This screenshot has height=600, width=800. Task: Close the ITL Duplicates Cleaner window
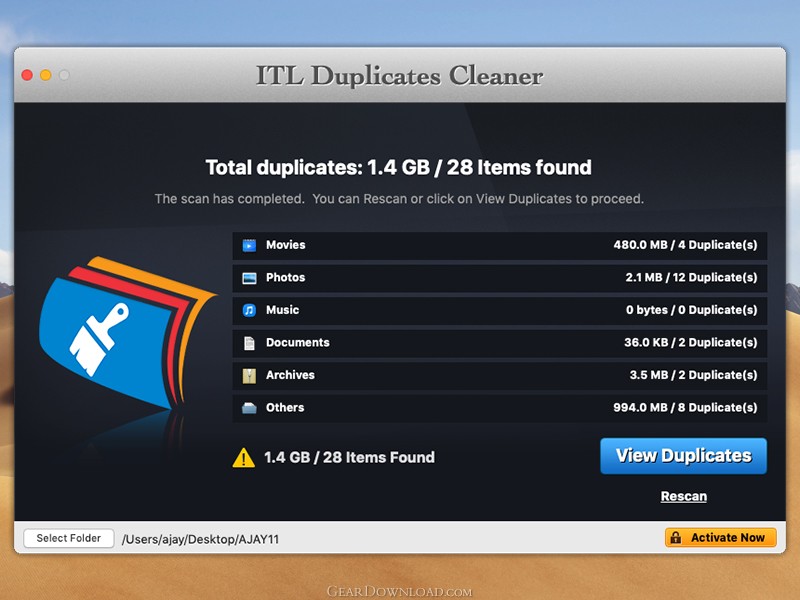[27, 76]
